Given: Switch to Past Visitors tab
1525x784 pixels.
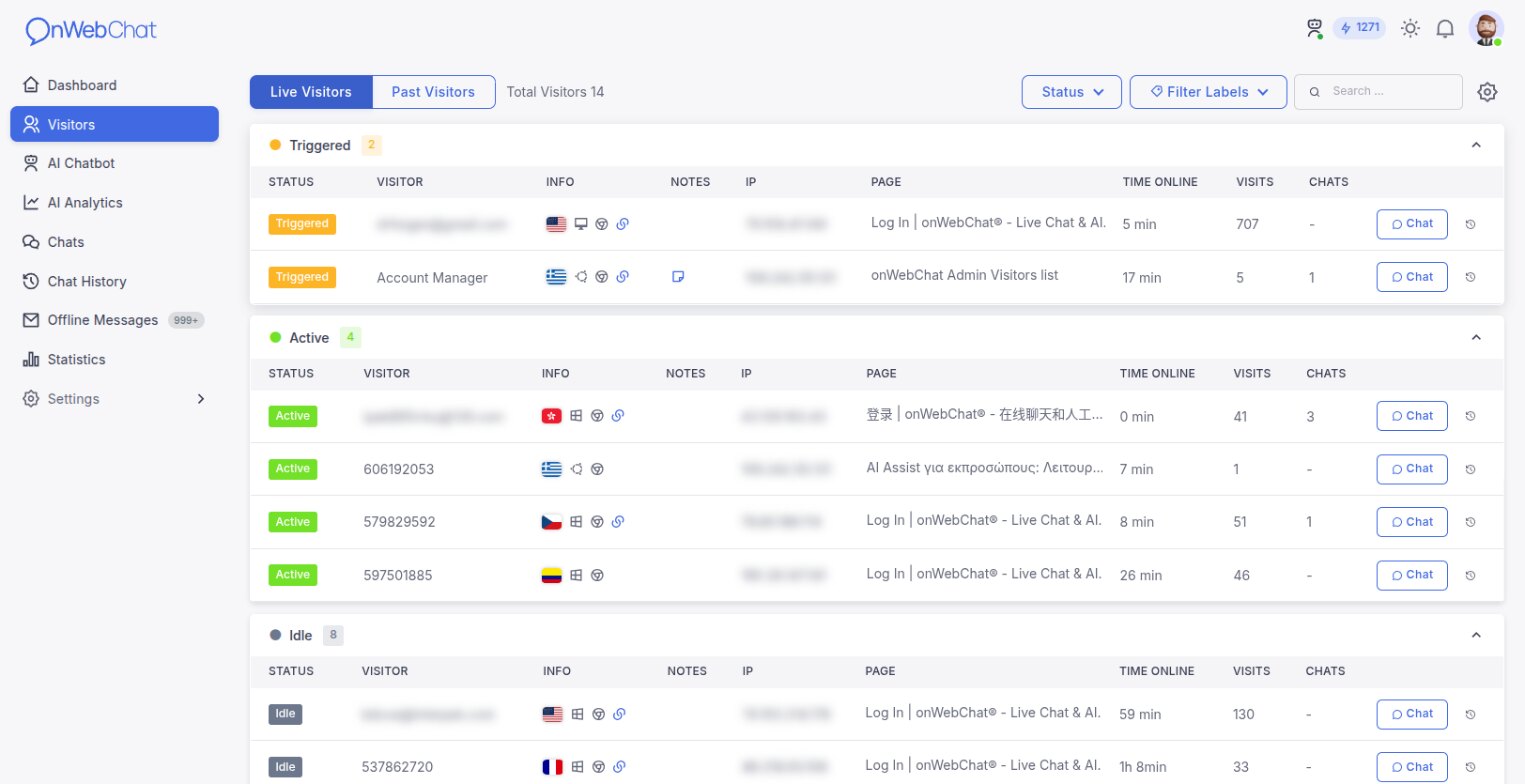Looking at the screenshot, I should coord(433,92).
